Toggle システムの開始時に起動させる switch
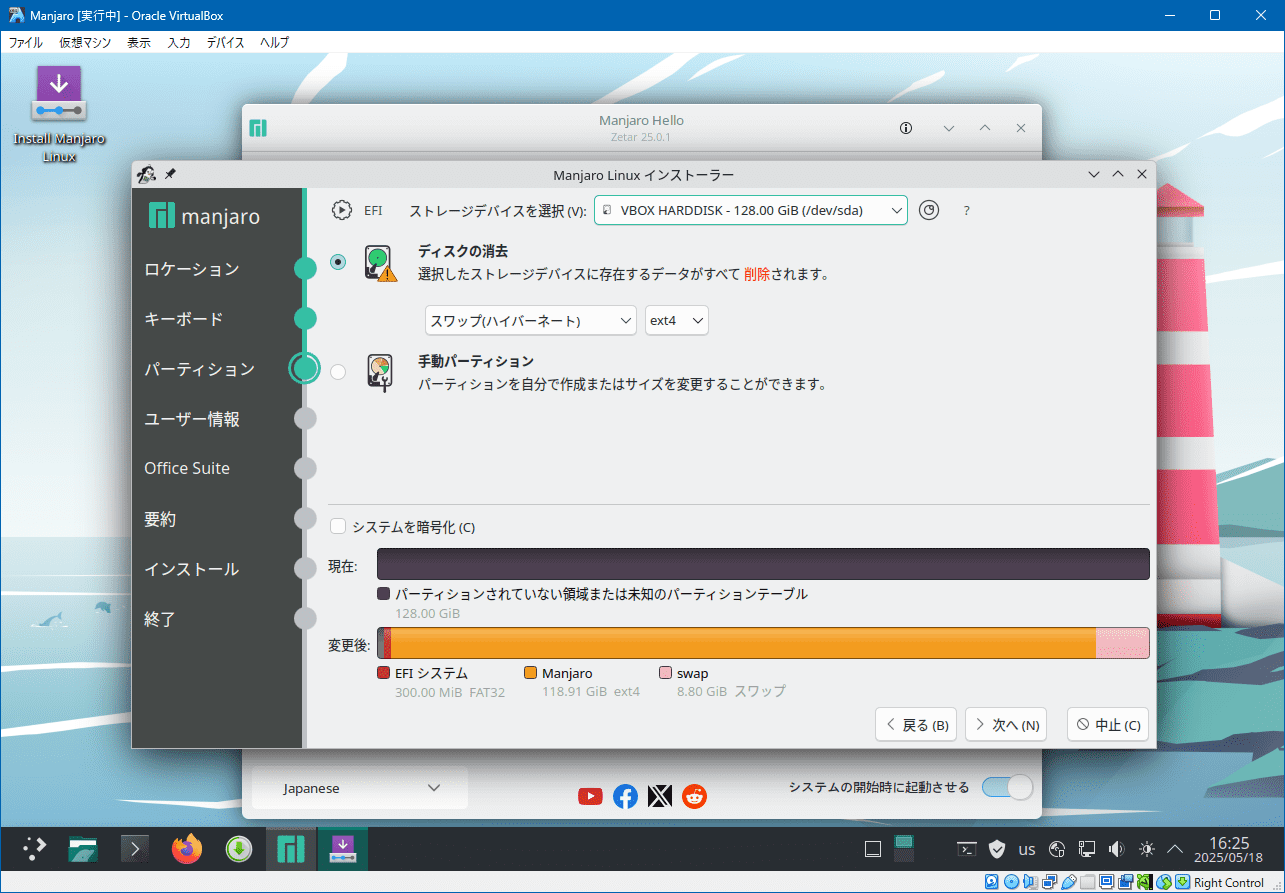 pos(1007,787)
